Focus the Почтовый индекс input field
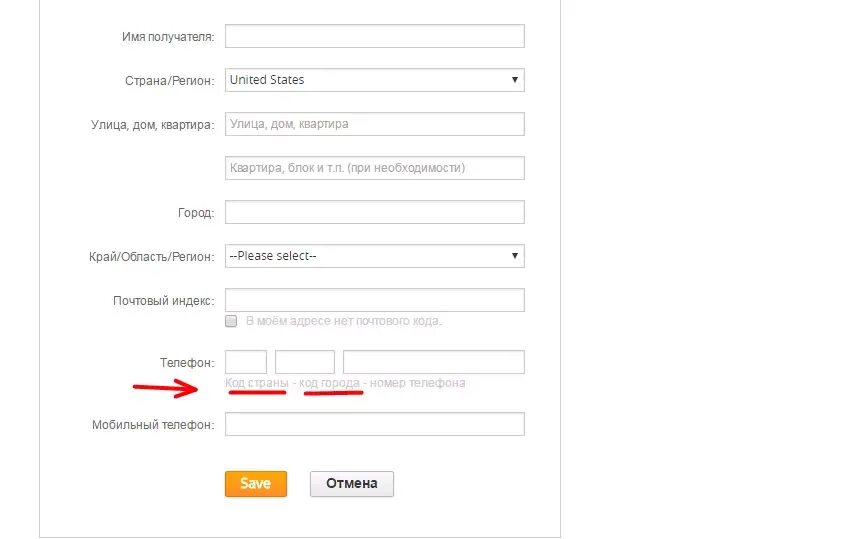The height and width of the screenshot is (539, 848). click(375, 300)
